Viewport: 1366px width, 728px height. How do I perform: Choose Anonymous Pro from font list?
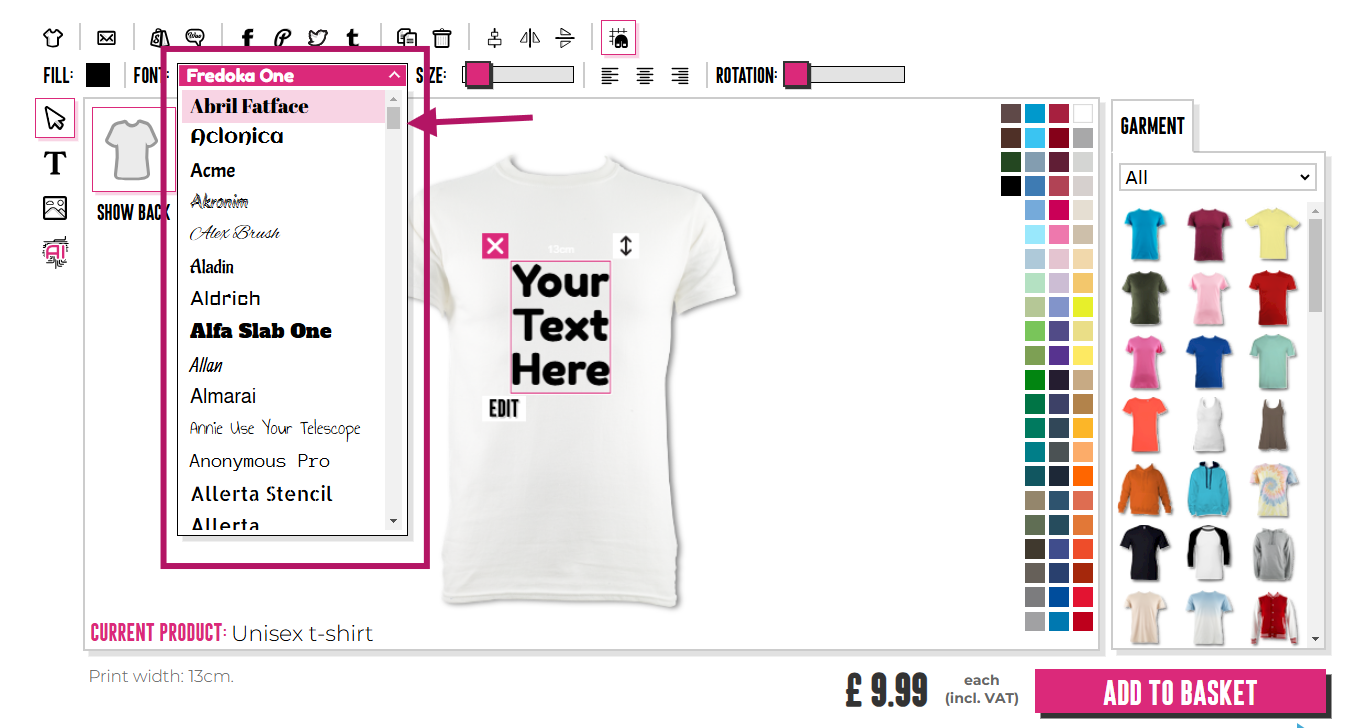tap(260, 461)
